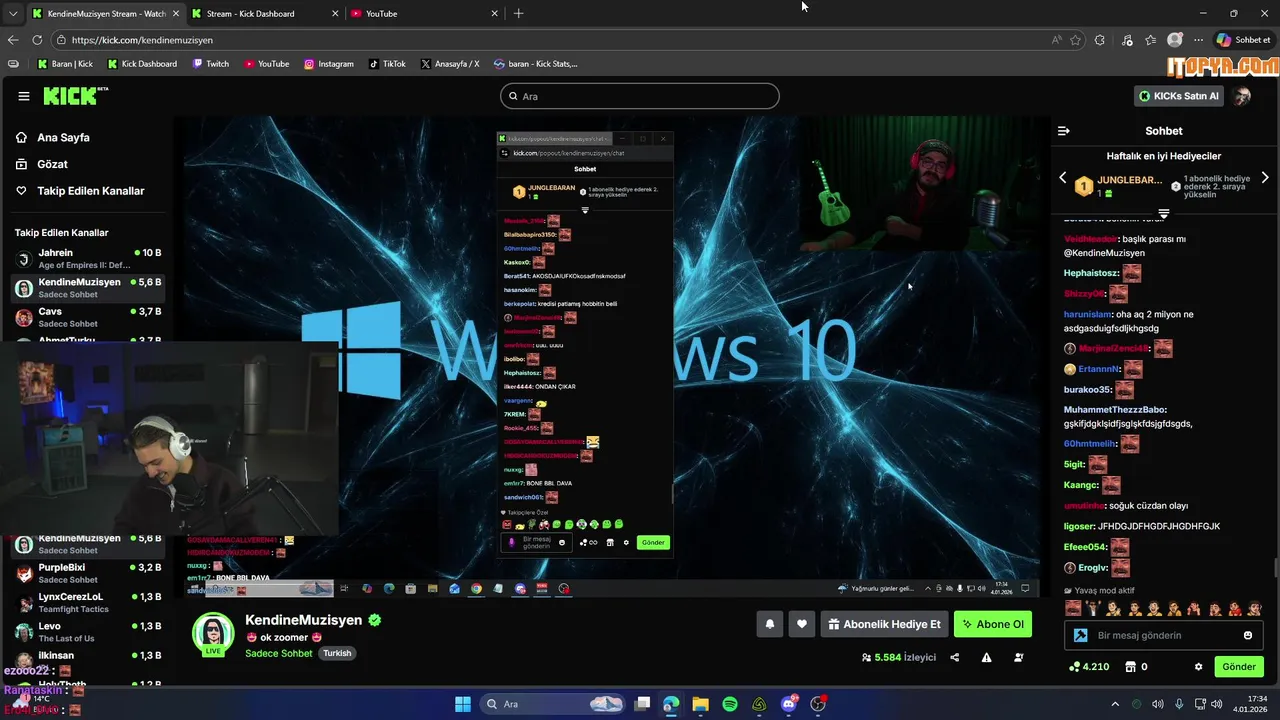Viewport: 1280px width, 720px height.
Task: Click the chat shop icon showing 0
Action: tap(1135, 667)
